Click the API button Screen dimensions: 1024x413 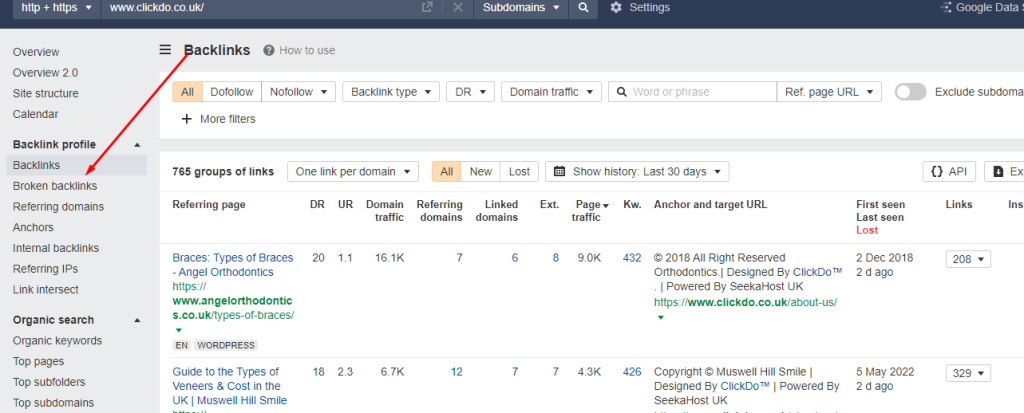tap(949, 172)
